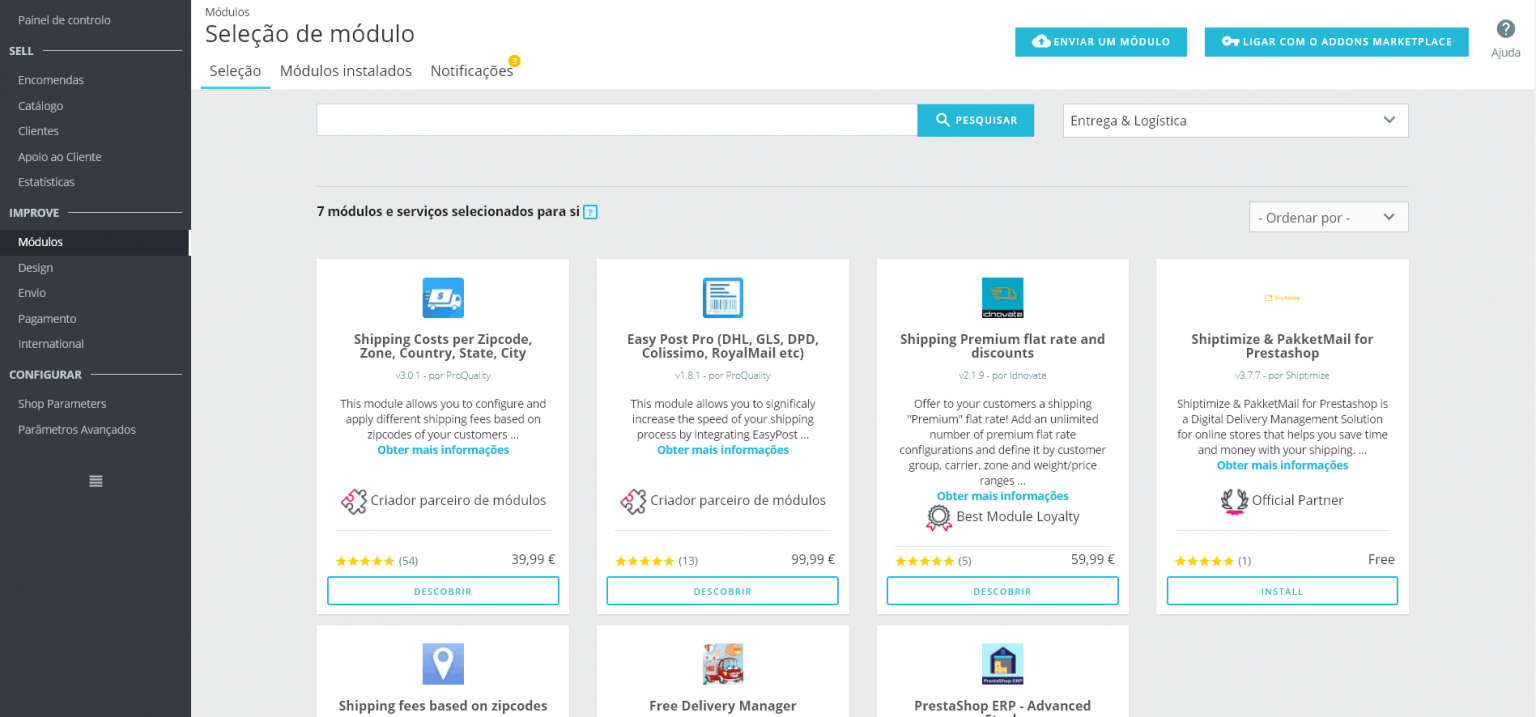Open 'Obter mais informações' for Easy Post Pro
The image size is (1536, 717).
click(723, 450)
